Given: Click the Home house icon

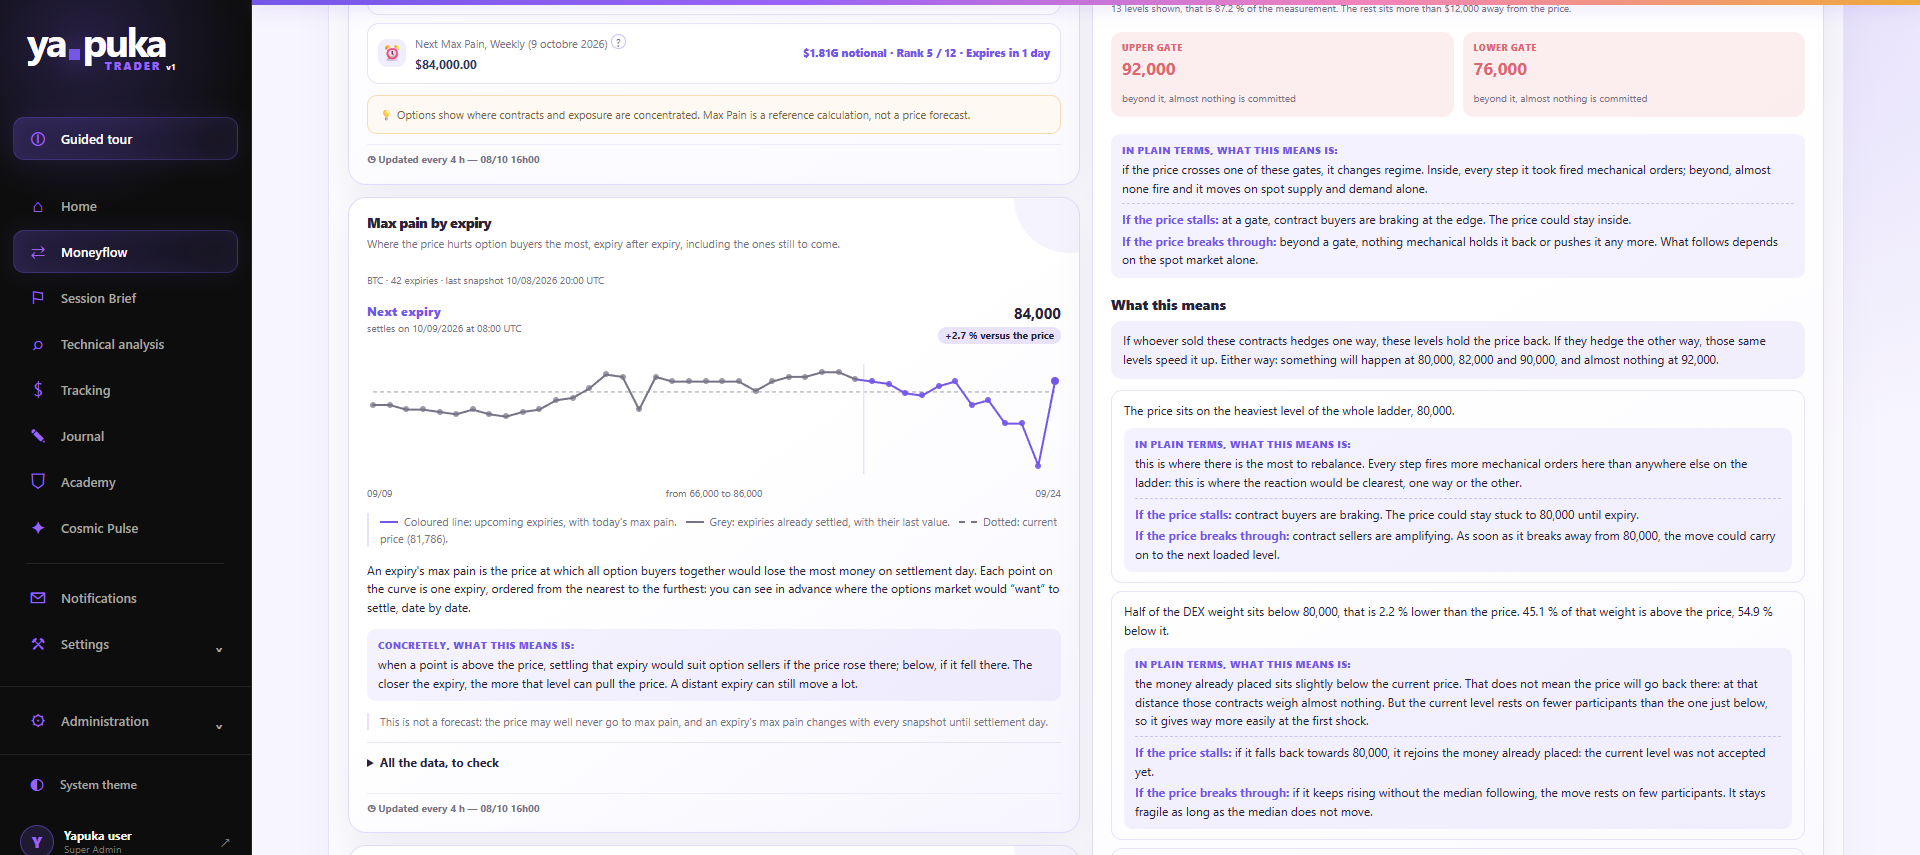Looking at the screenshot, I should coord(38,207).
